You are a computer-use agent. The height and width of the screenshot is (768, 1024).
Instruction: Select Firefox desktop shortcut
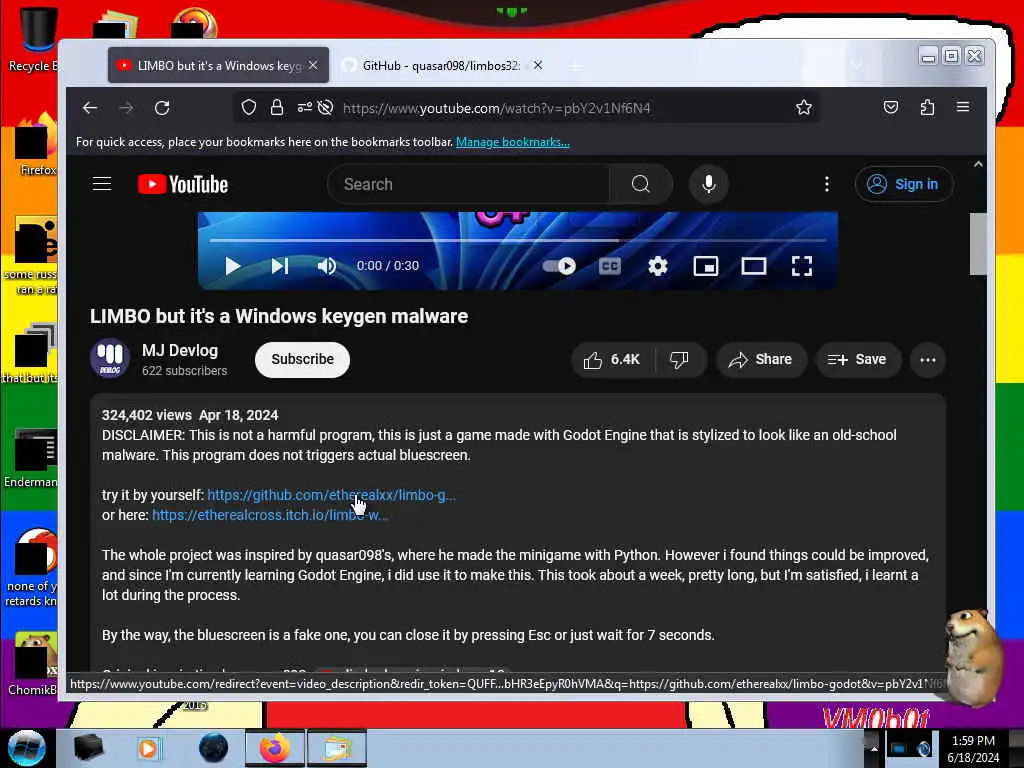click(37, 145)
